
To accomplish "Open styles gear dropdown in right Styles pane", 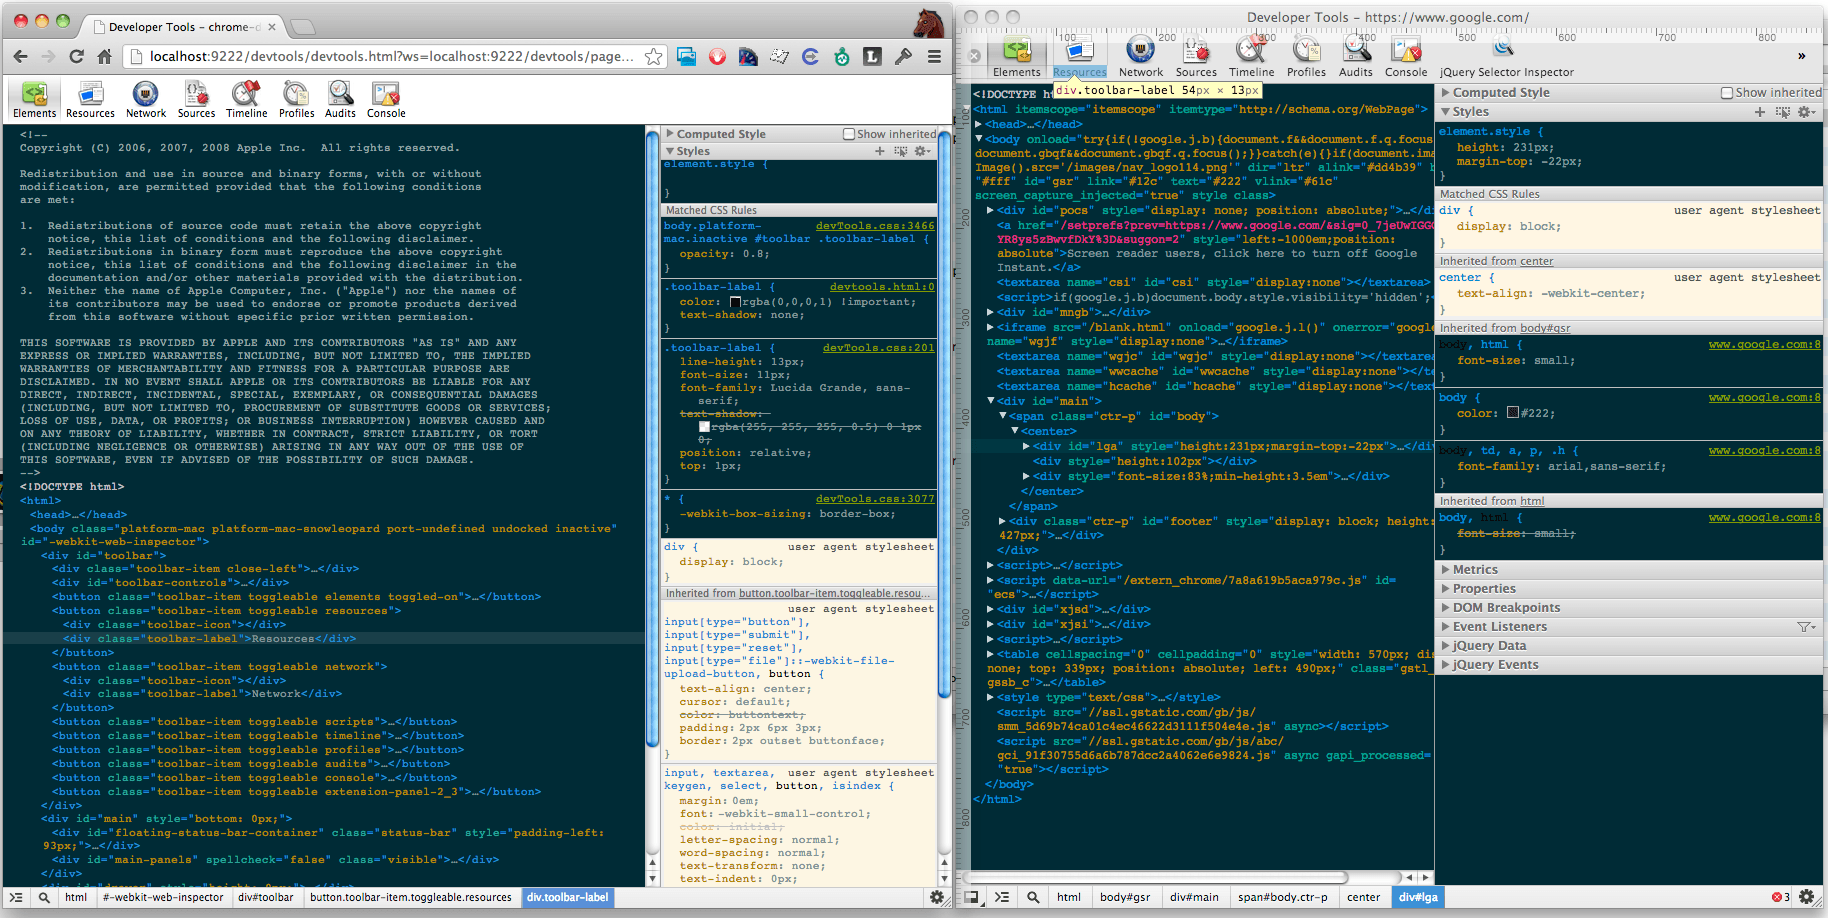I will pos(1806,112).
